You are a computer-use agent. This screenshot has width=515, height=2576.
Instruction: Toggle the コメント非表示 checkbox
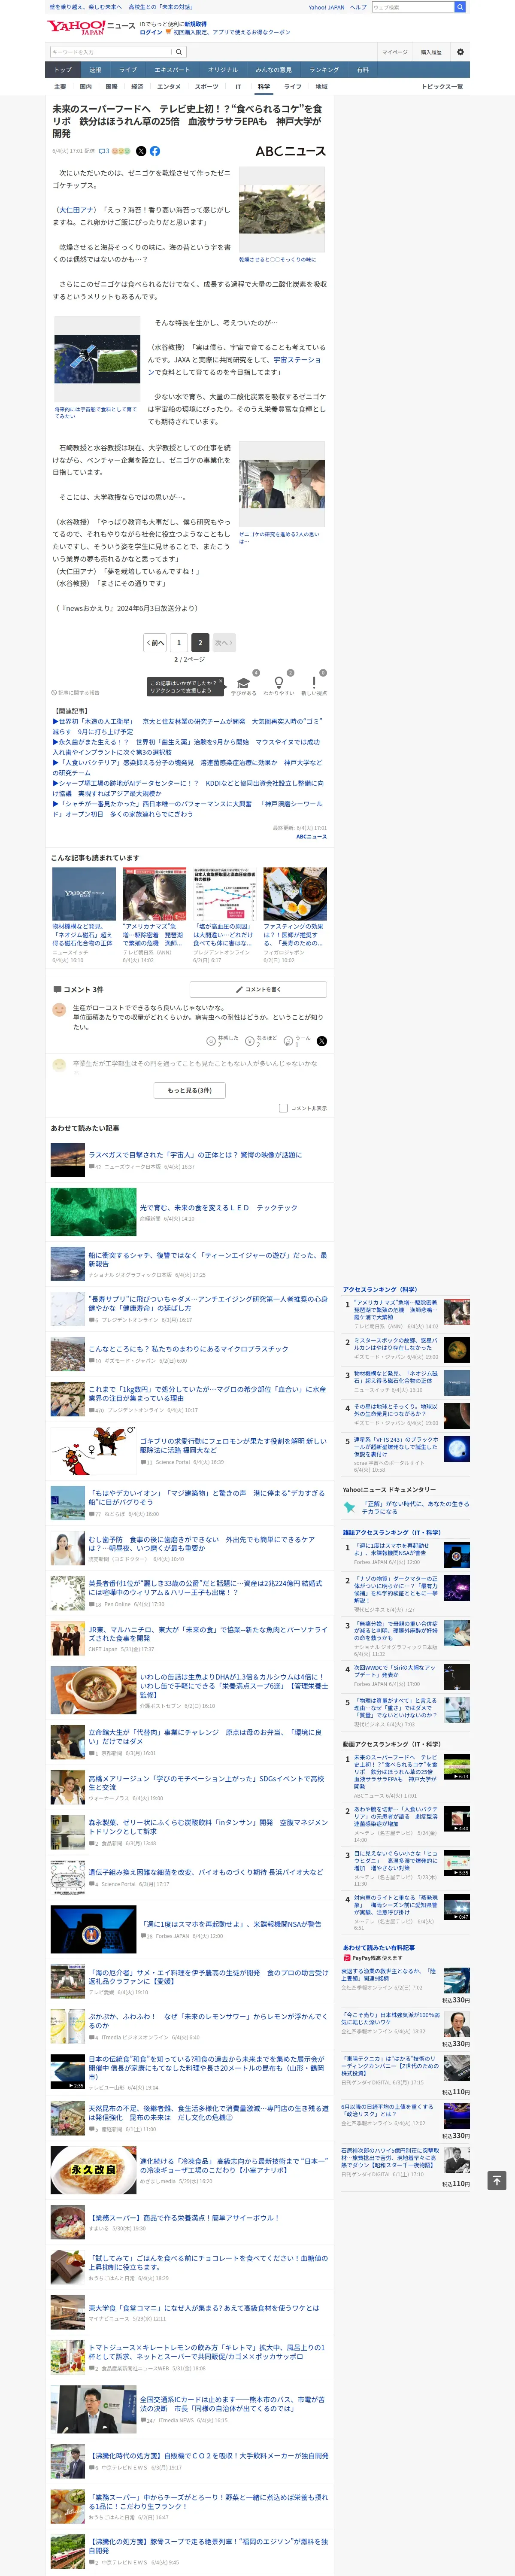283,1108
